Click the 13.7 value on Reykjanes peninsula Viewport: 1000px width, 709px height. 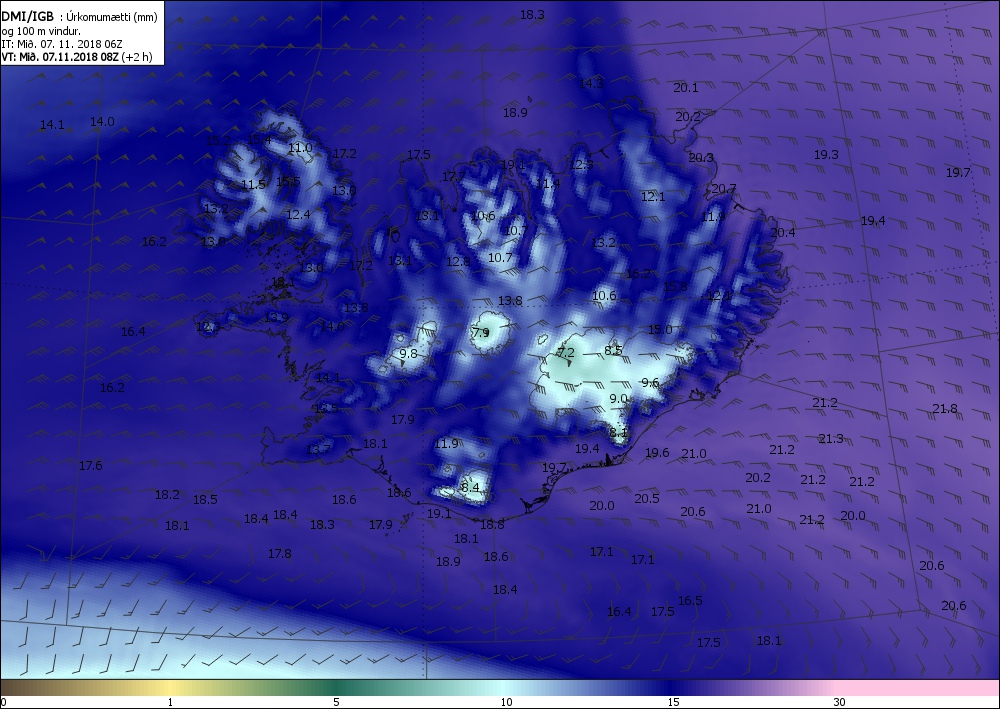318,450
